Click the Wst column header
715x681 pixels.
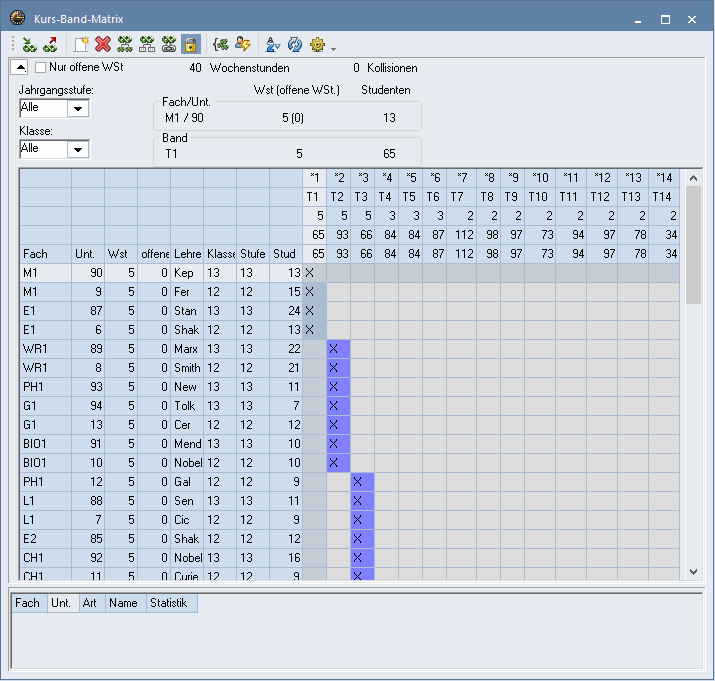point(121,254)
